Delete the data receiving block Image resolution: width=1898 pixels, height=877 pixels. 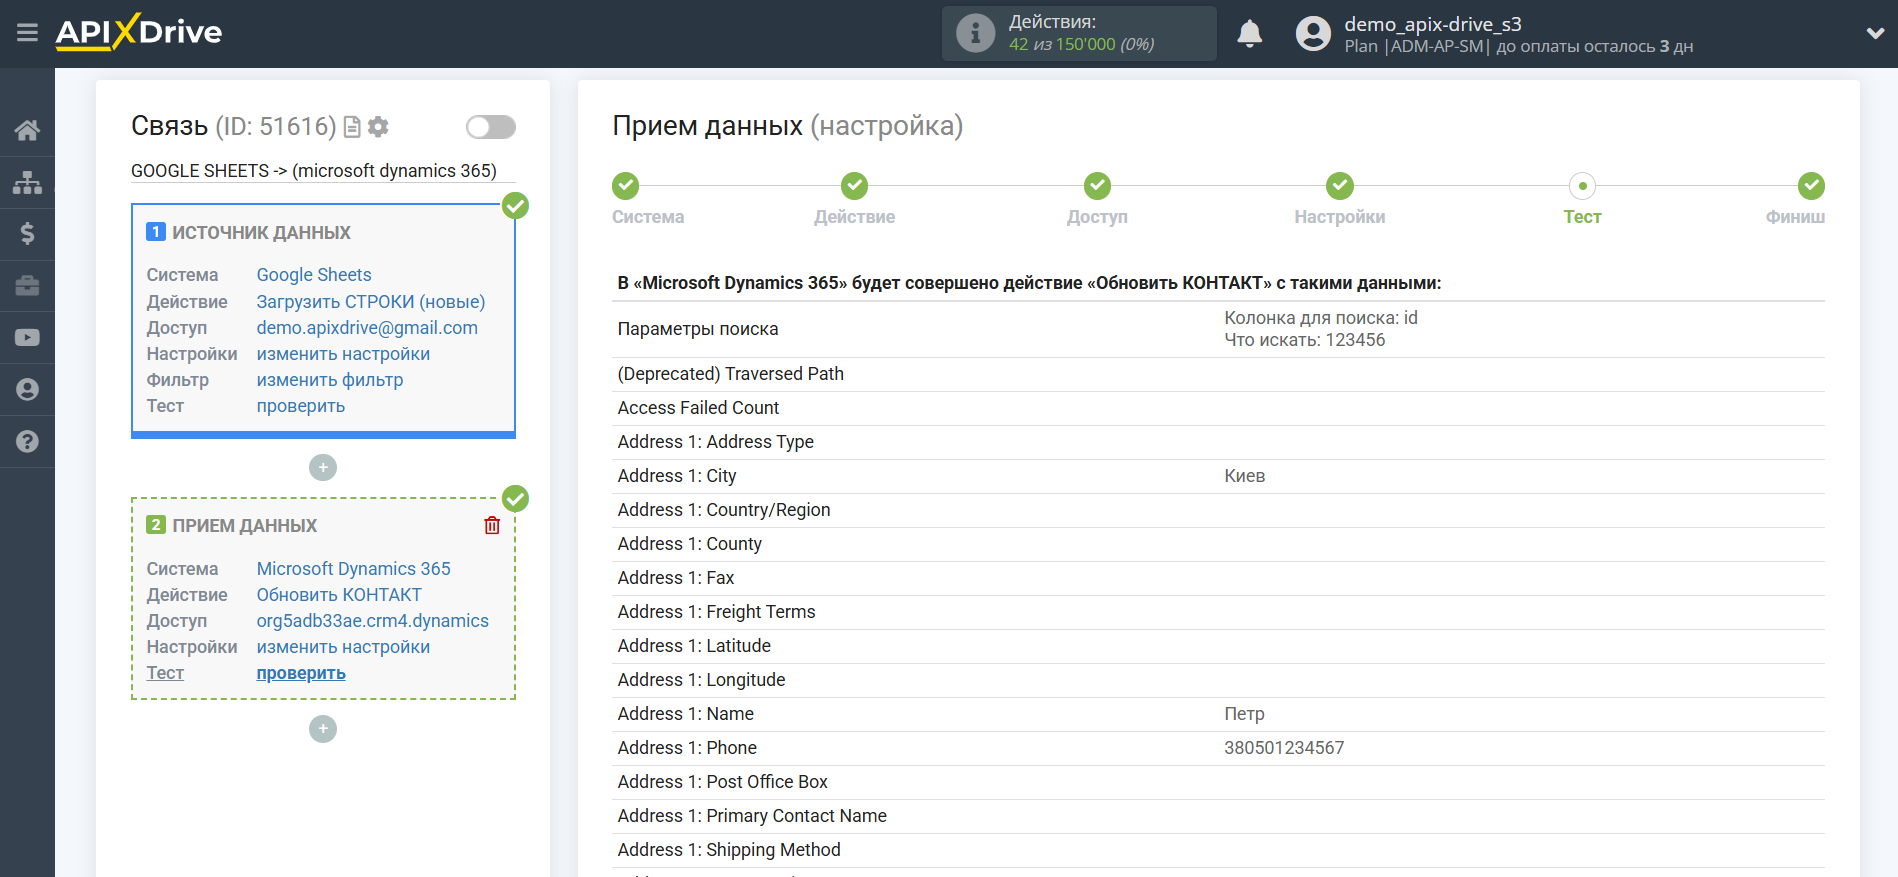pos(492,525)
